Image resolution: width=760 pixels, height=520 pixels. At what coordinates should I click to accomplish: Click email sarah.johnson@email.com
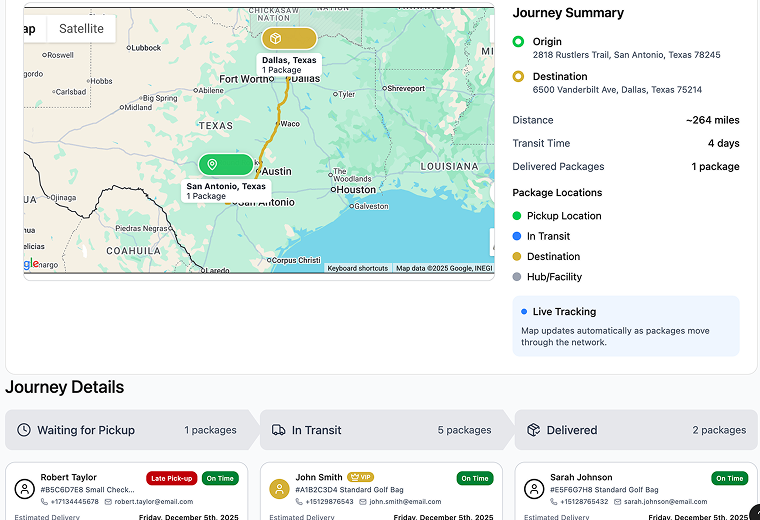coord(665,502)
